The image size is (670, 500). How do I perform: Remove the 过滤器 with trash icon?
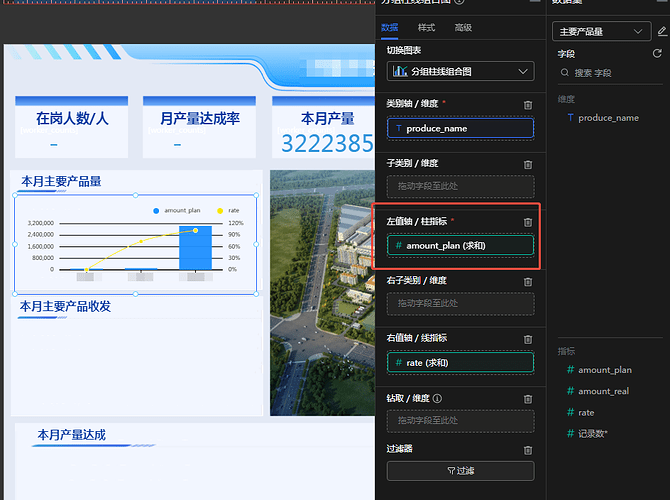pyautogui.click(x=528, y=450)
